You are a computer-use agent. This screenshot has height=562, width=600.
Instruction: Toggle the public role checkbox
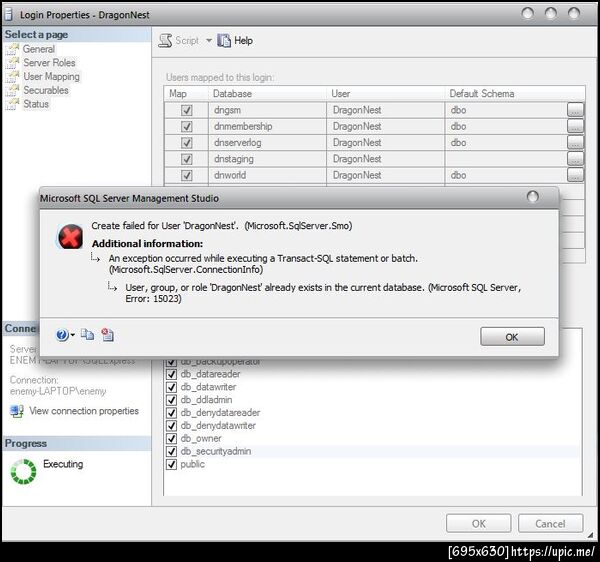[x=171, y=464]
